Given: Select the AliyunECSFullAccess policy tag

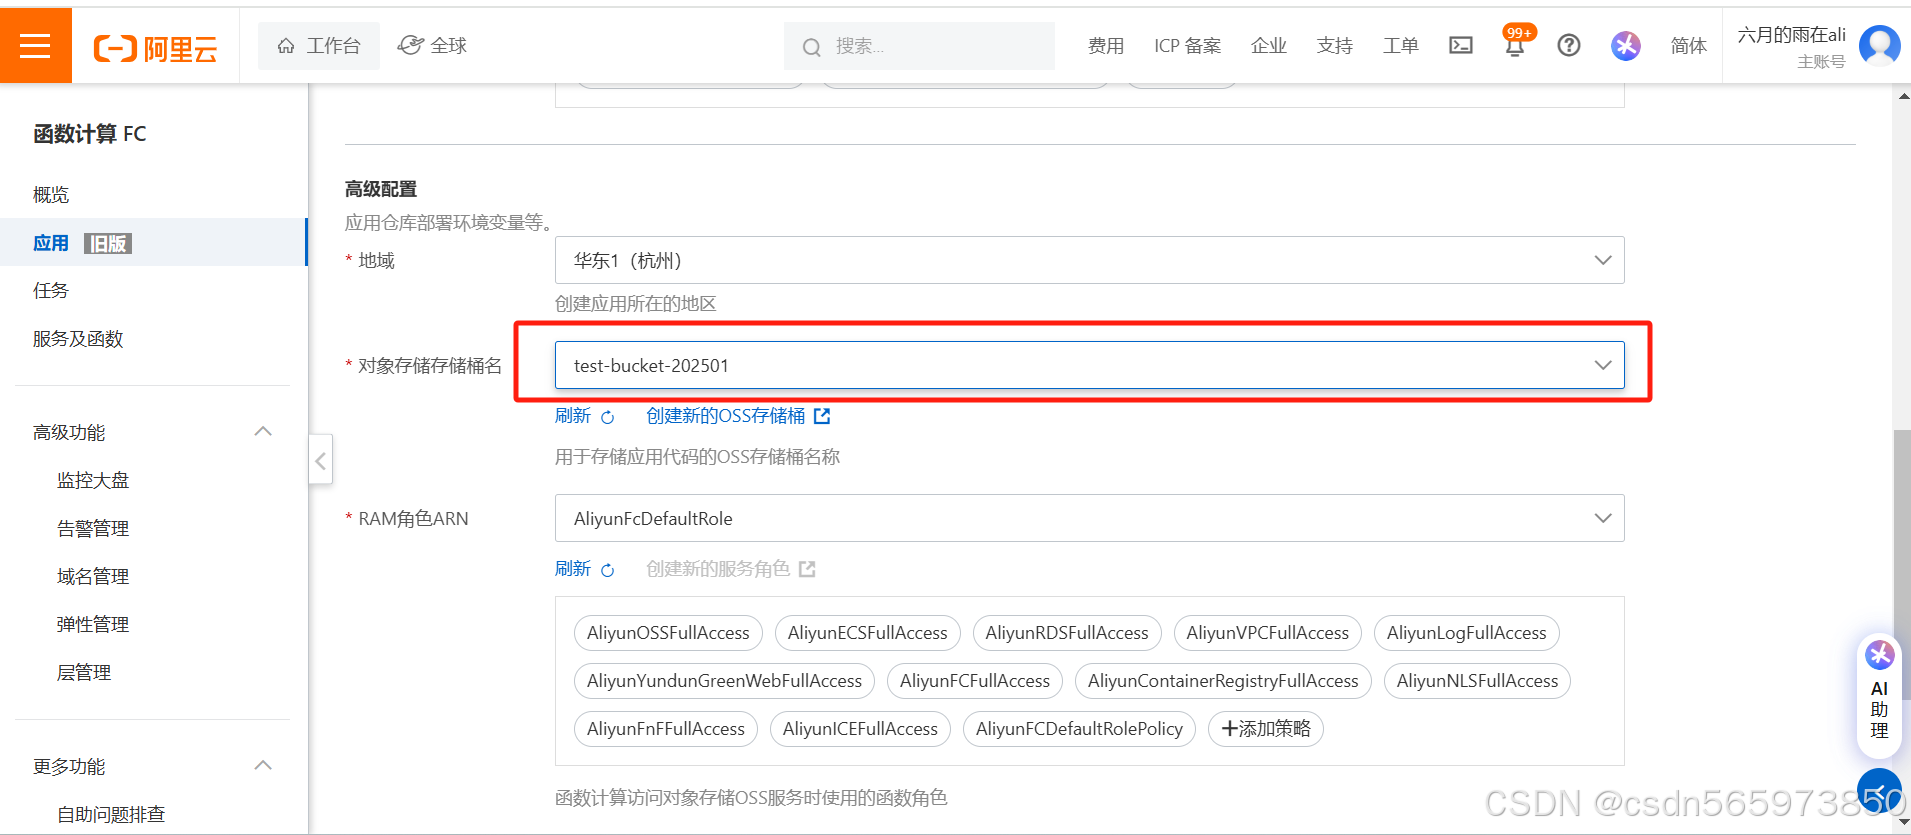Looking at the screenshot, I should [868, 633].
